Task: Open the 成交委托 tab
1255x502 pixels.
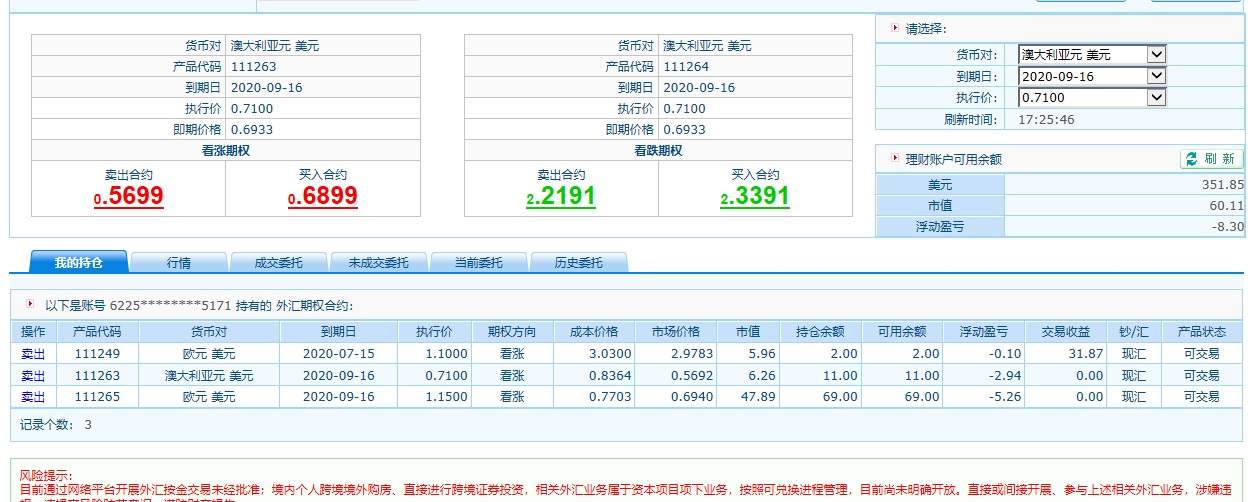Action: point(278,263)
